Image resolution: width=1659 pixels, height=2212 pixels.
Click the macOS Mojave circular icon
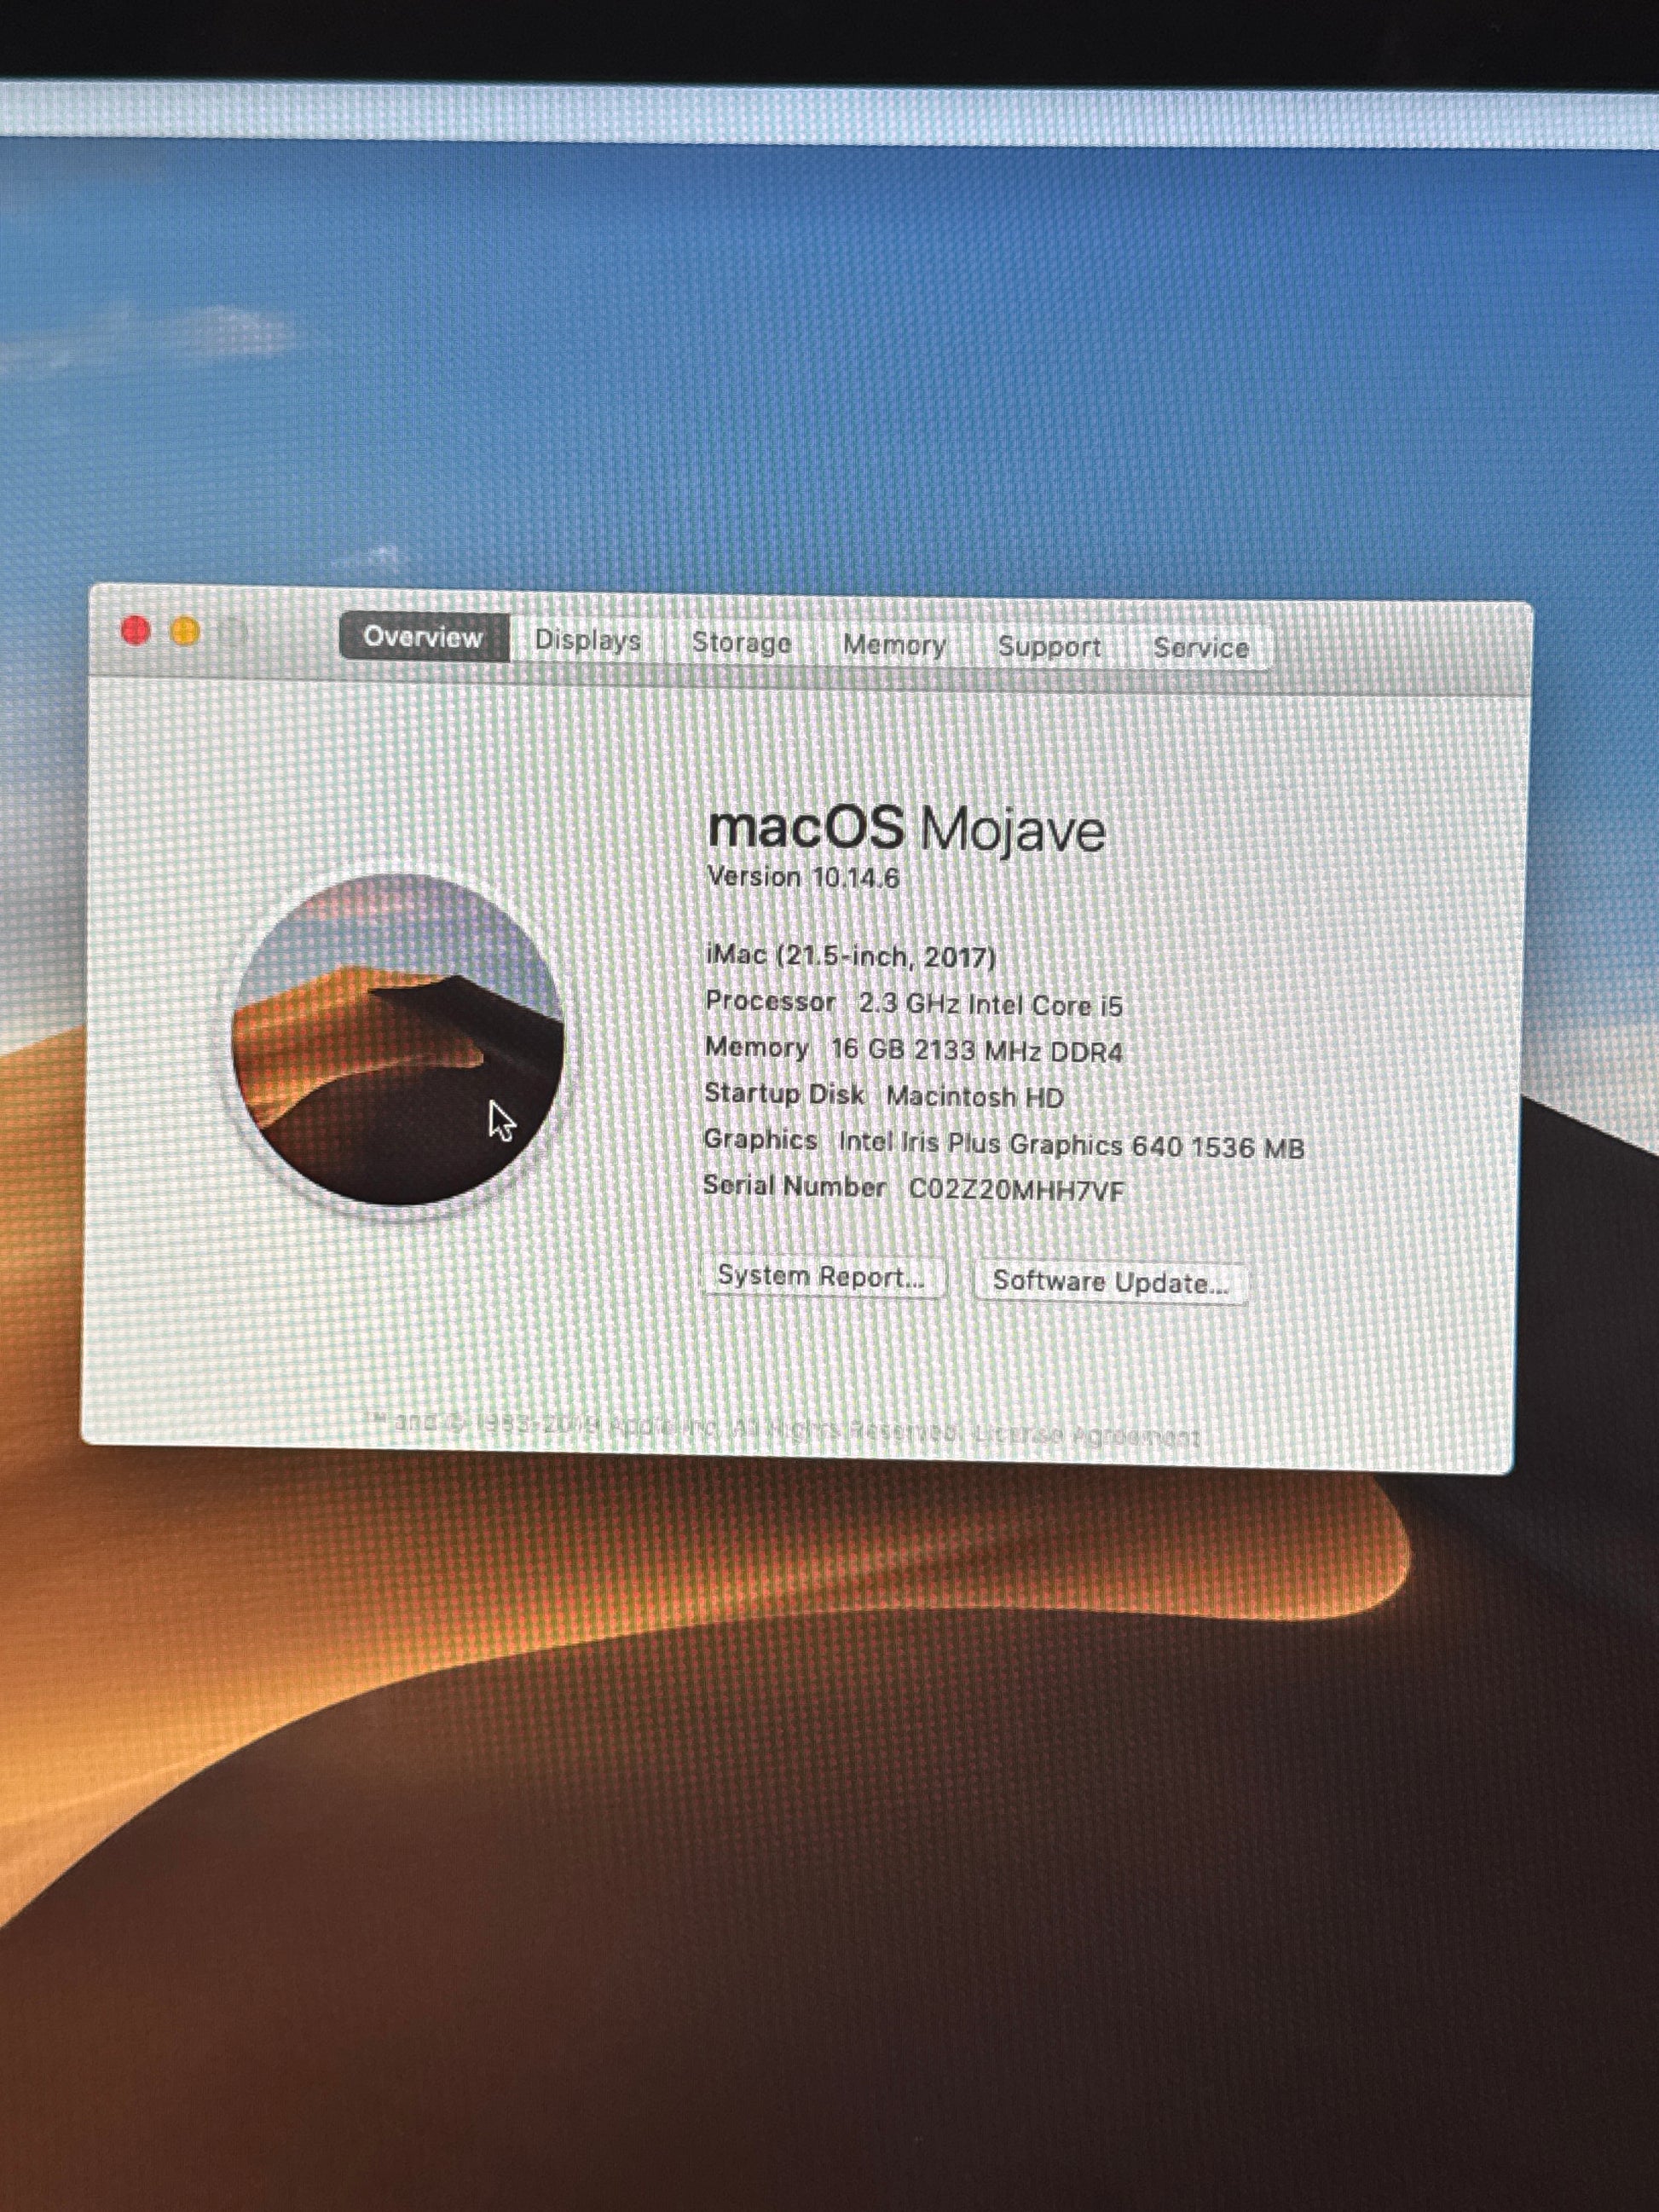pyautogui.click(x=398, y=1040)
